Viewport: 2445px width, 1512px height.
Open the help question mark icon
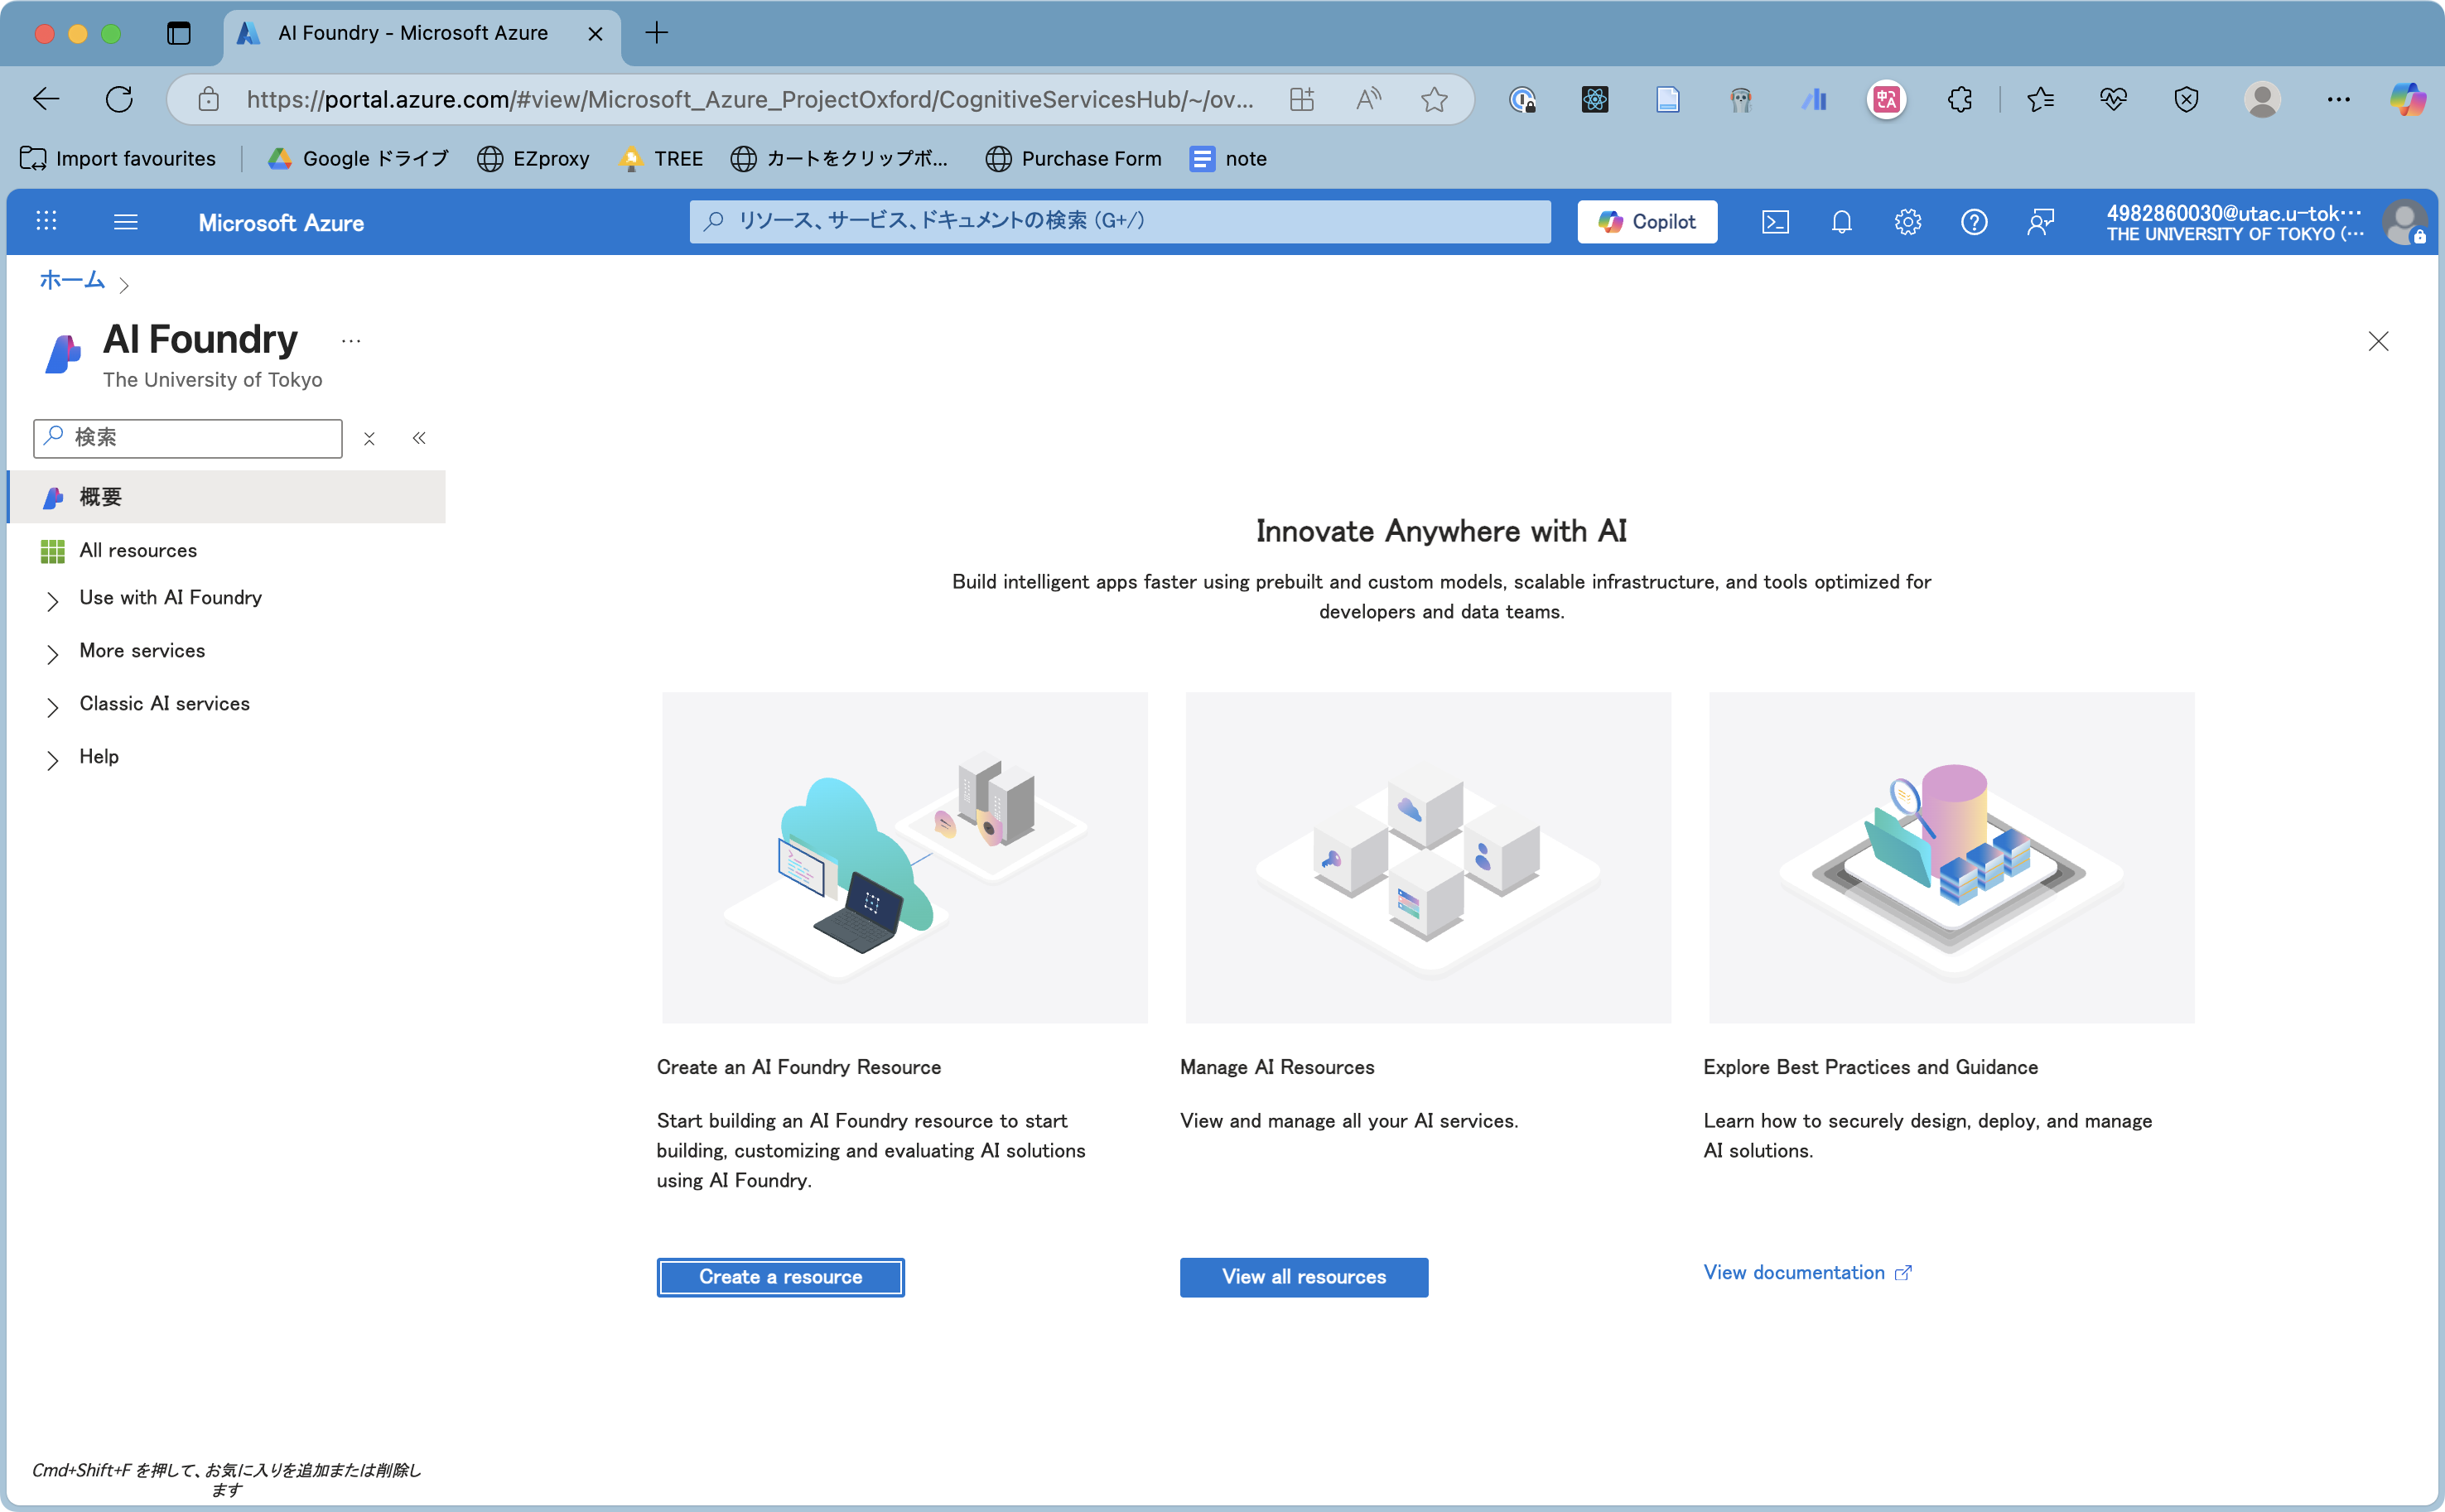click(1973, 222)
